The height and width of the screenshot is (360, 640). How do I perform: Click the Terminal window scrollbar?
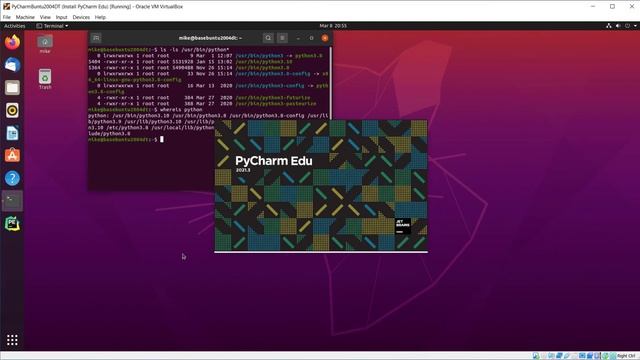331,83
